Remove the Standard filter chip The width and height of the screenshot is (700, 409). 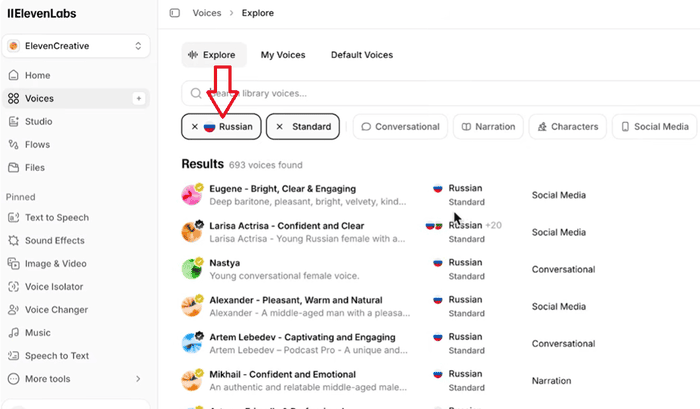[279, 127]
